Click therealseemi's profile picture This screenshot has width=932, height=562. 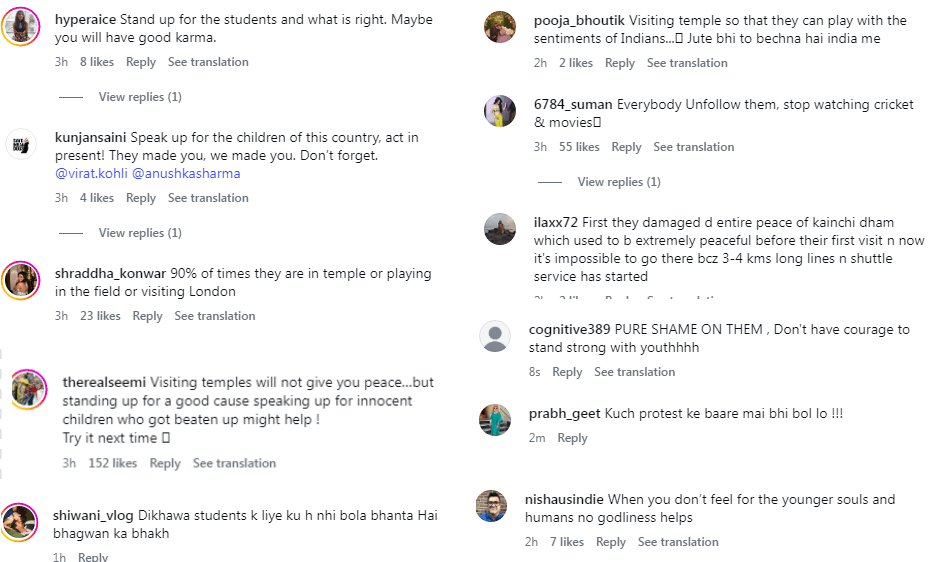point(29,389)
